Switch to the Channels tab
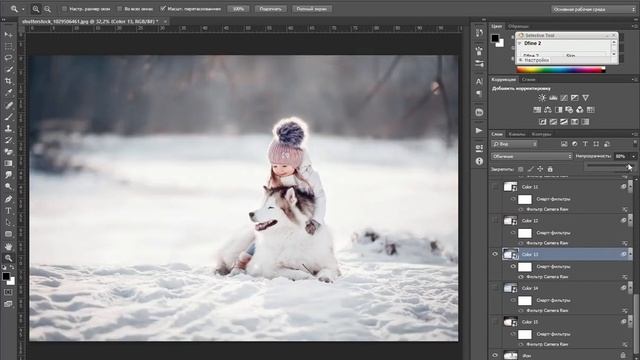The image size is (640, 360). pos(517,134)
